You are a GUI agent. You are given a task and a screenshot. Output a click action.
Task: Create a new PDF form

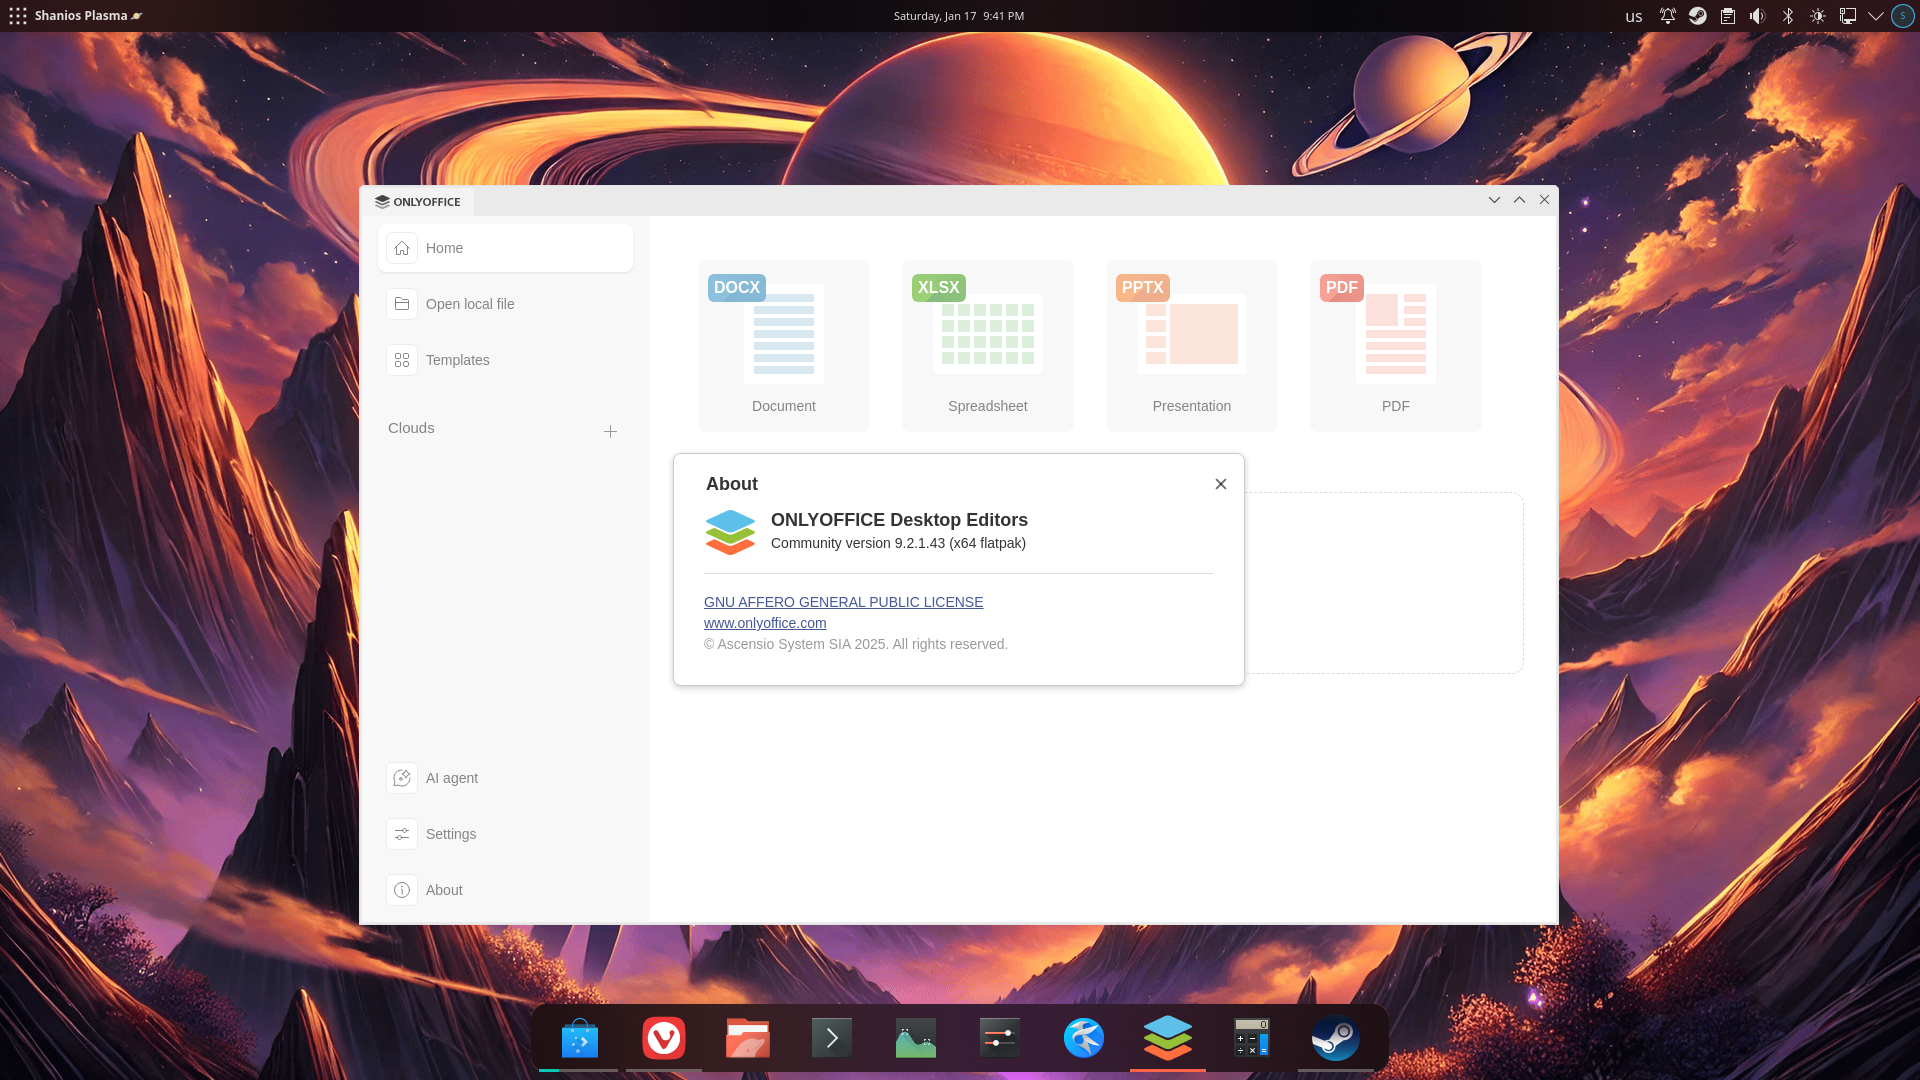1395,345
